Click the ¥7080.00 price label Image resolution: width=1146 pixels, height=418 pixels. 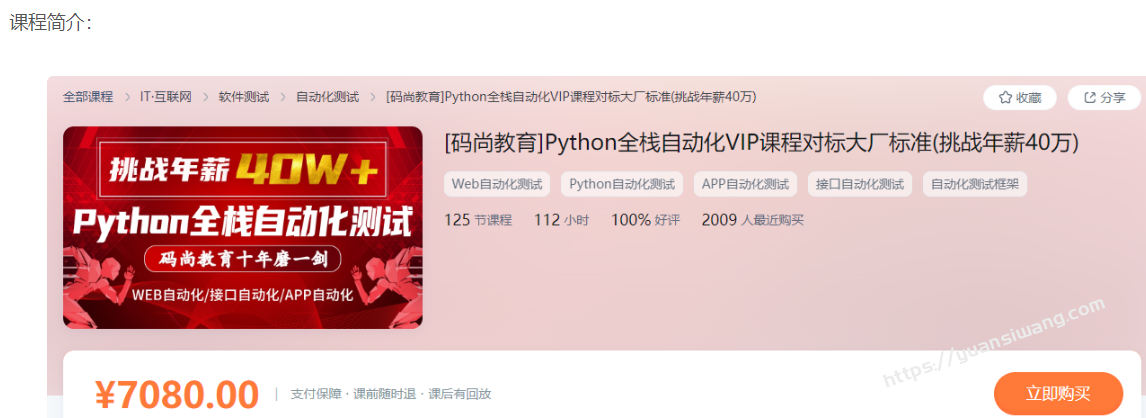pyautogui.click(x=177, y=395)
